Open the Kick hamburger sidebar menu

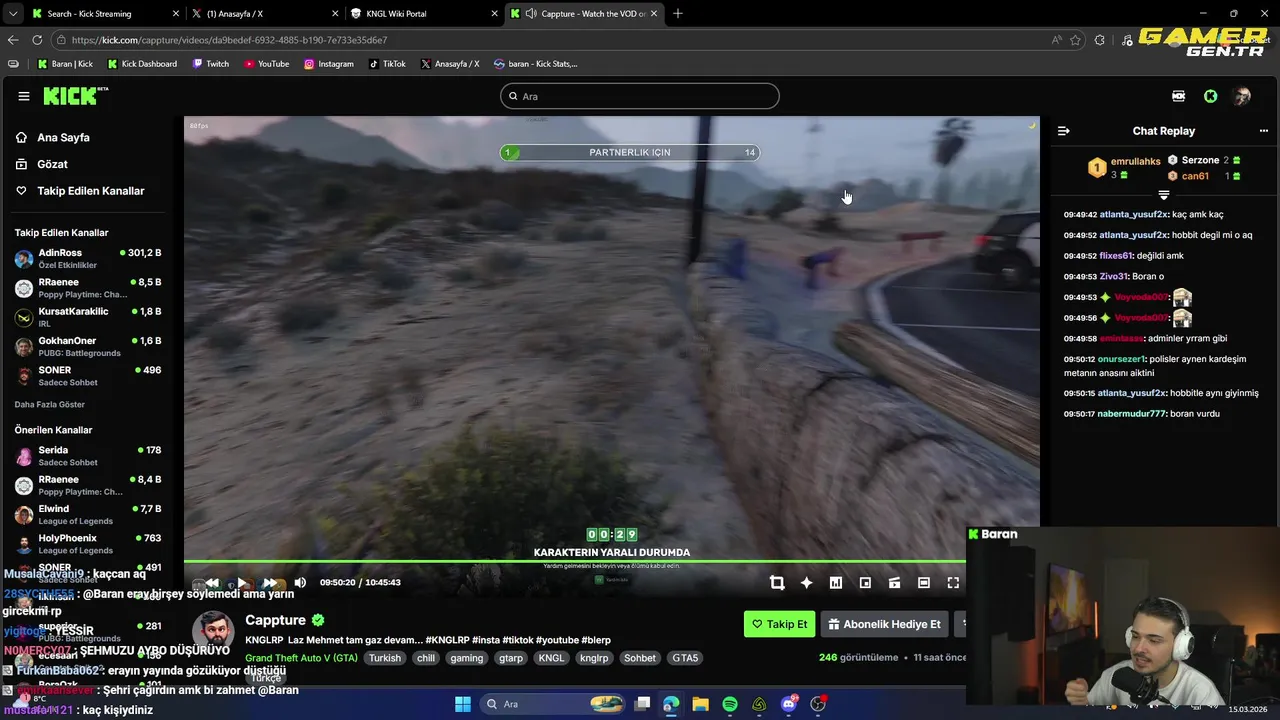coord(23,96)
